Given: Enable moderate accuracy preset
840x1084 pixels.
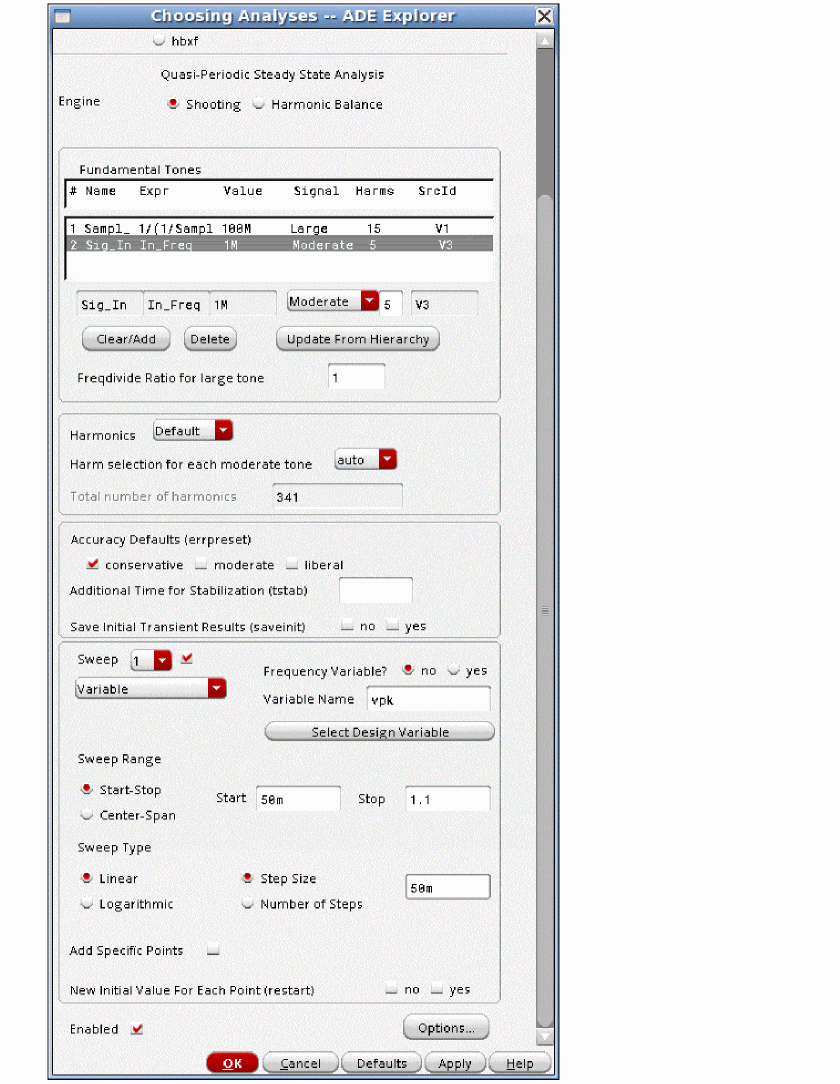Looking at the screenshot, I should [x=202, y=565].
